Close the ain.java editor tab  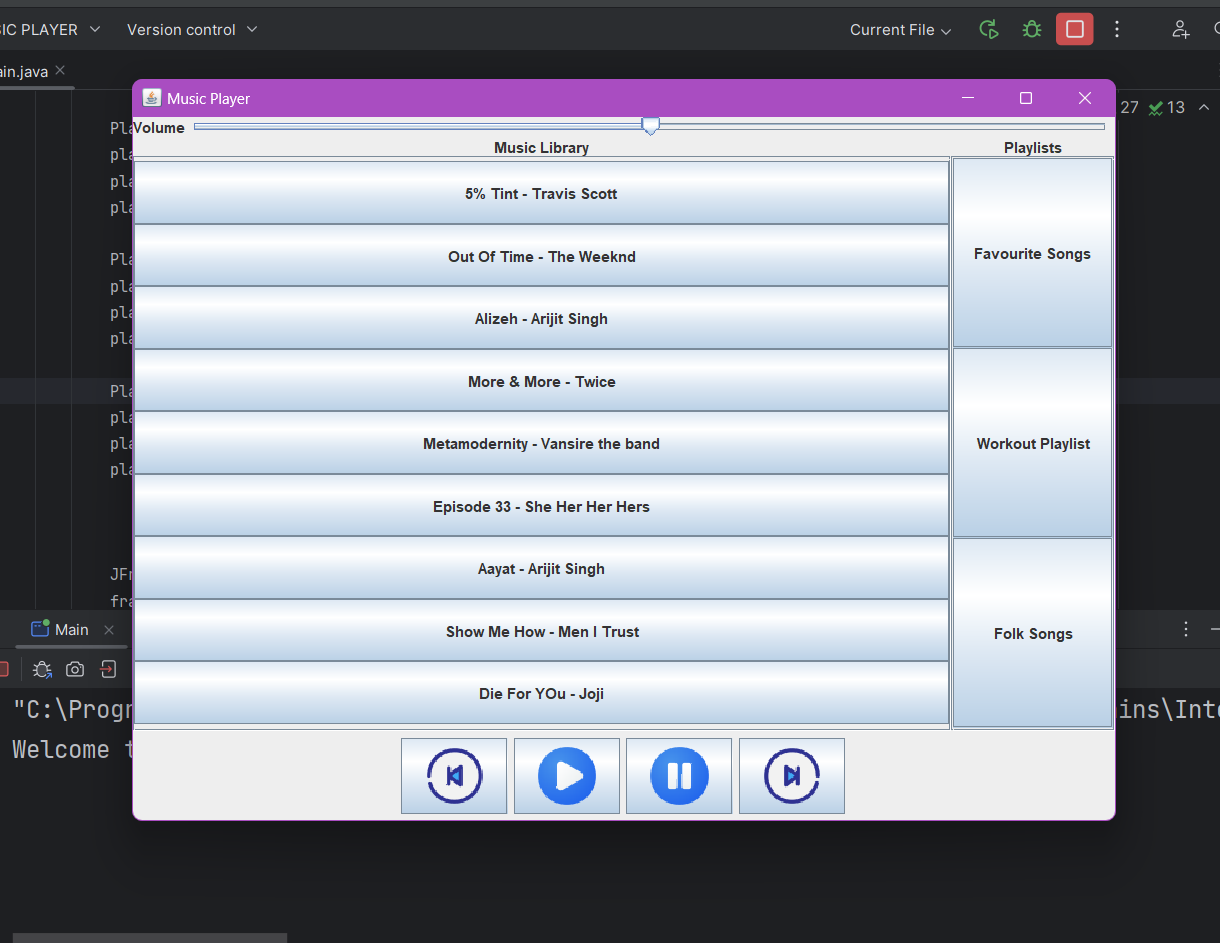pos(60,70)
